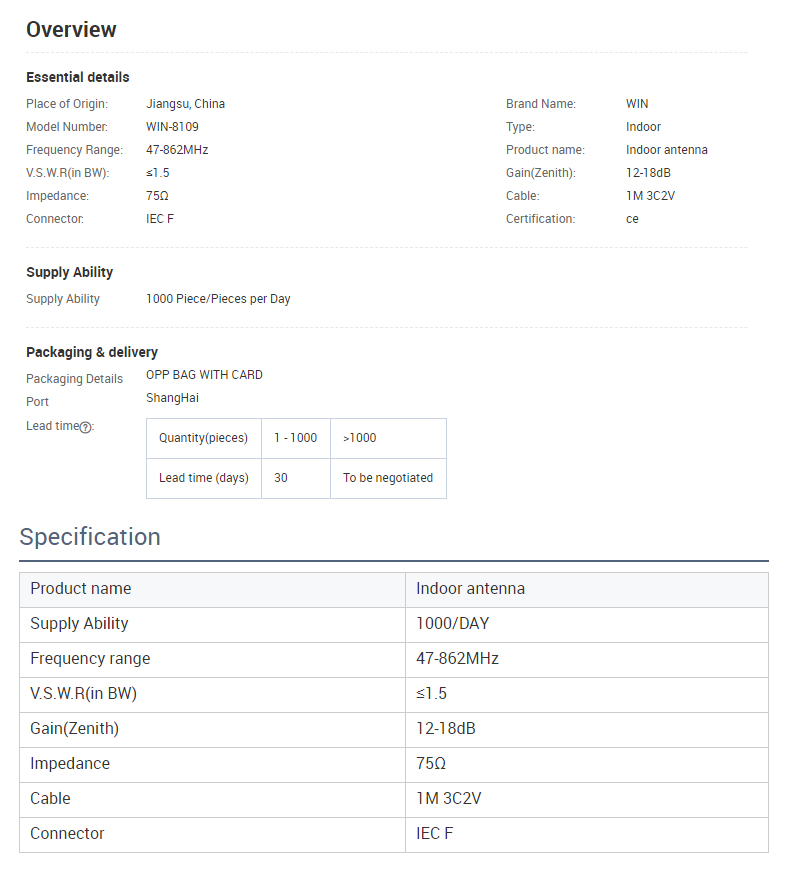Click the 'To be negotiated' lead time cell
This screenshot has height=870, width=800.
[x=388, y=478]
